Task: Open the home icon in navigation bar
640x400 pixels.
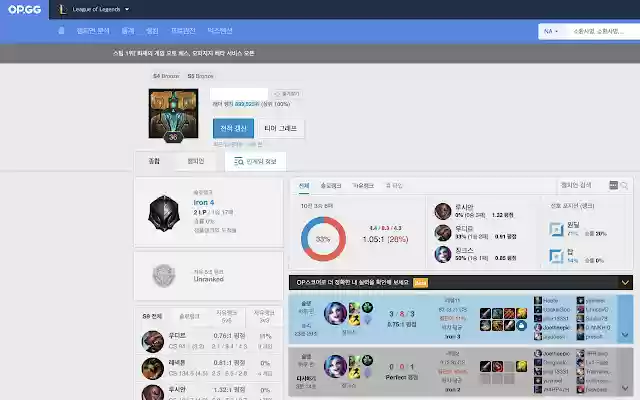Action: pos(61,31)
